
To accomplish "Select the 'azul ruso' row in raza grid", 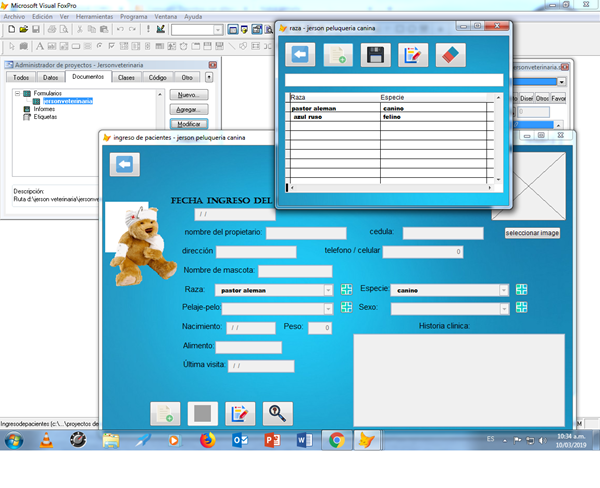I will (x=388, y=117).
